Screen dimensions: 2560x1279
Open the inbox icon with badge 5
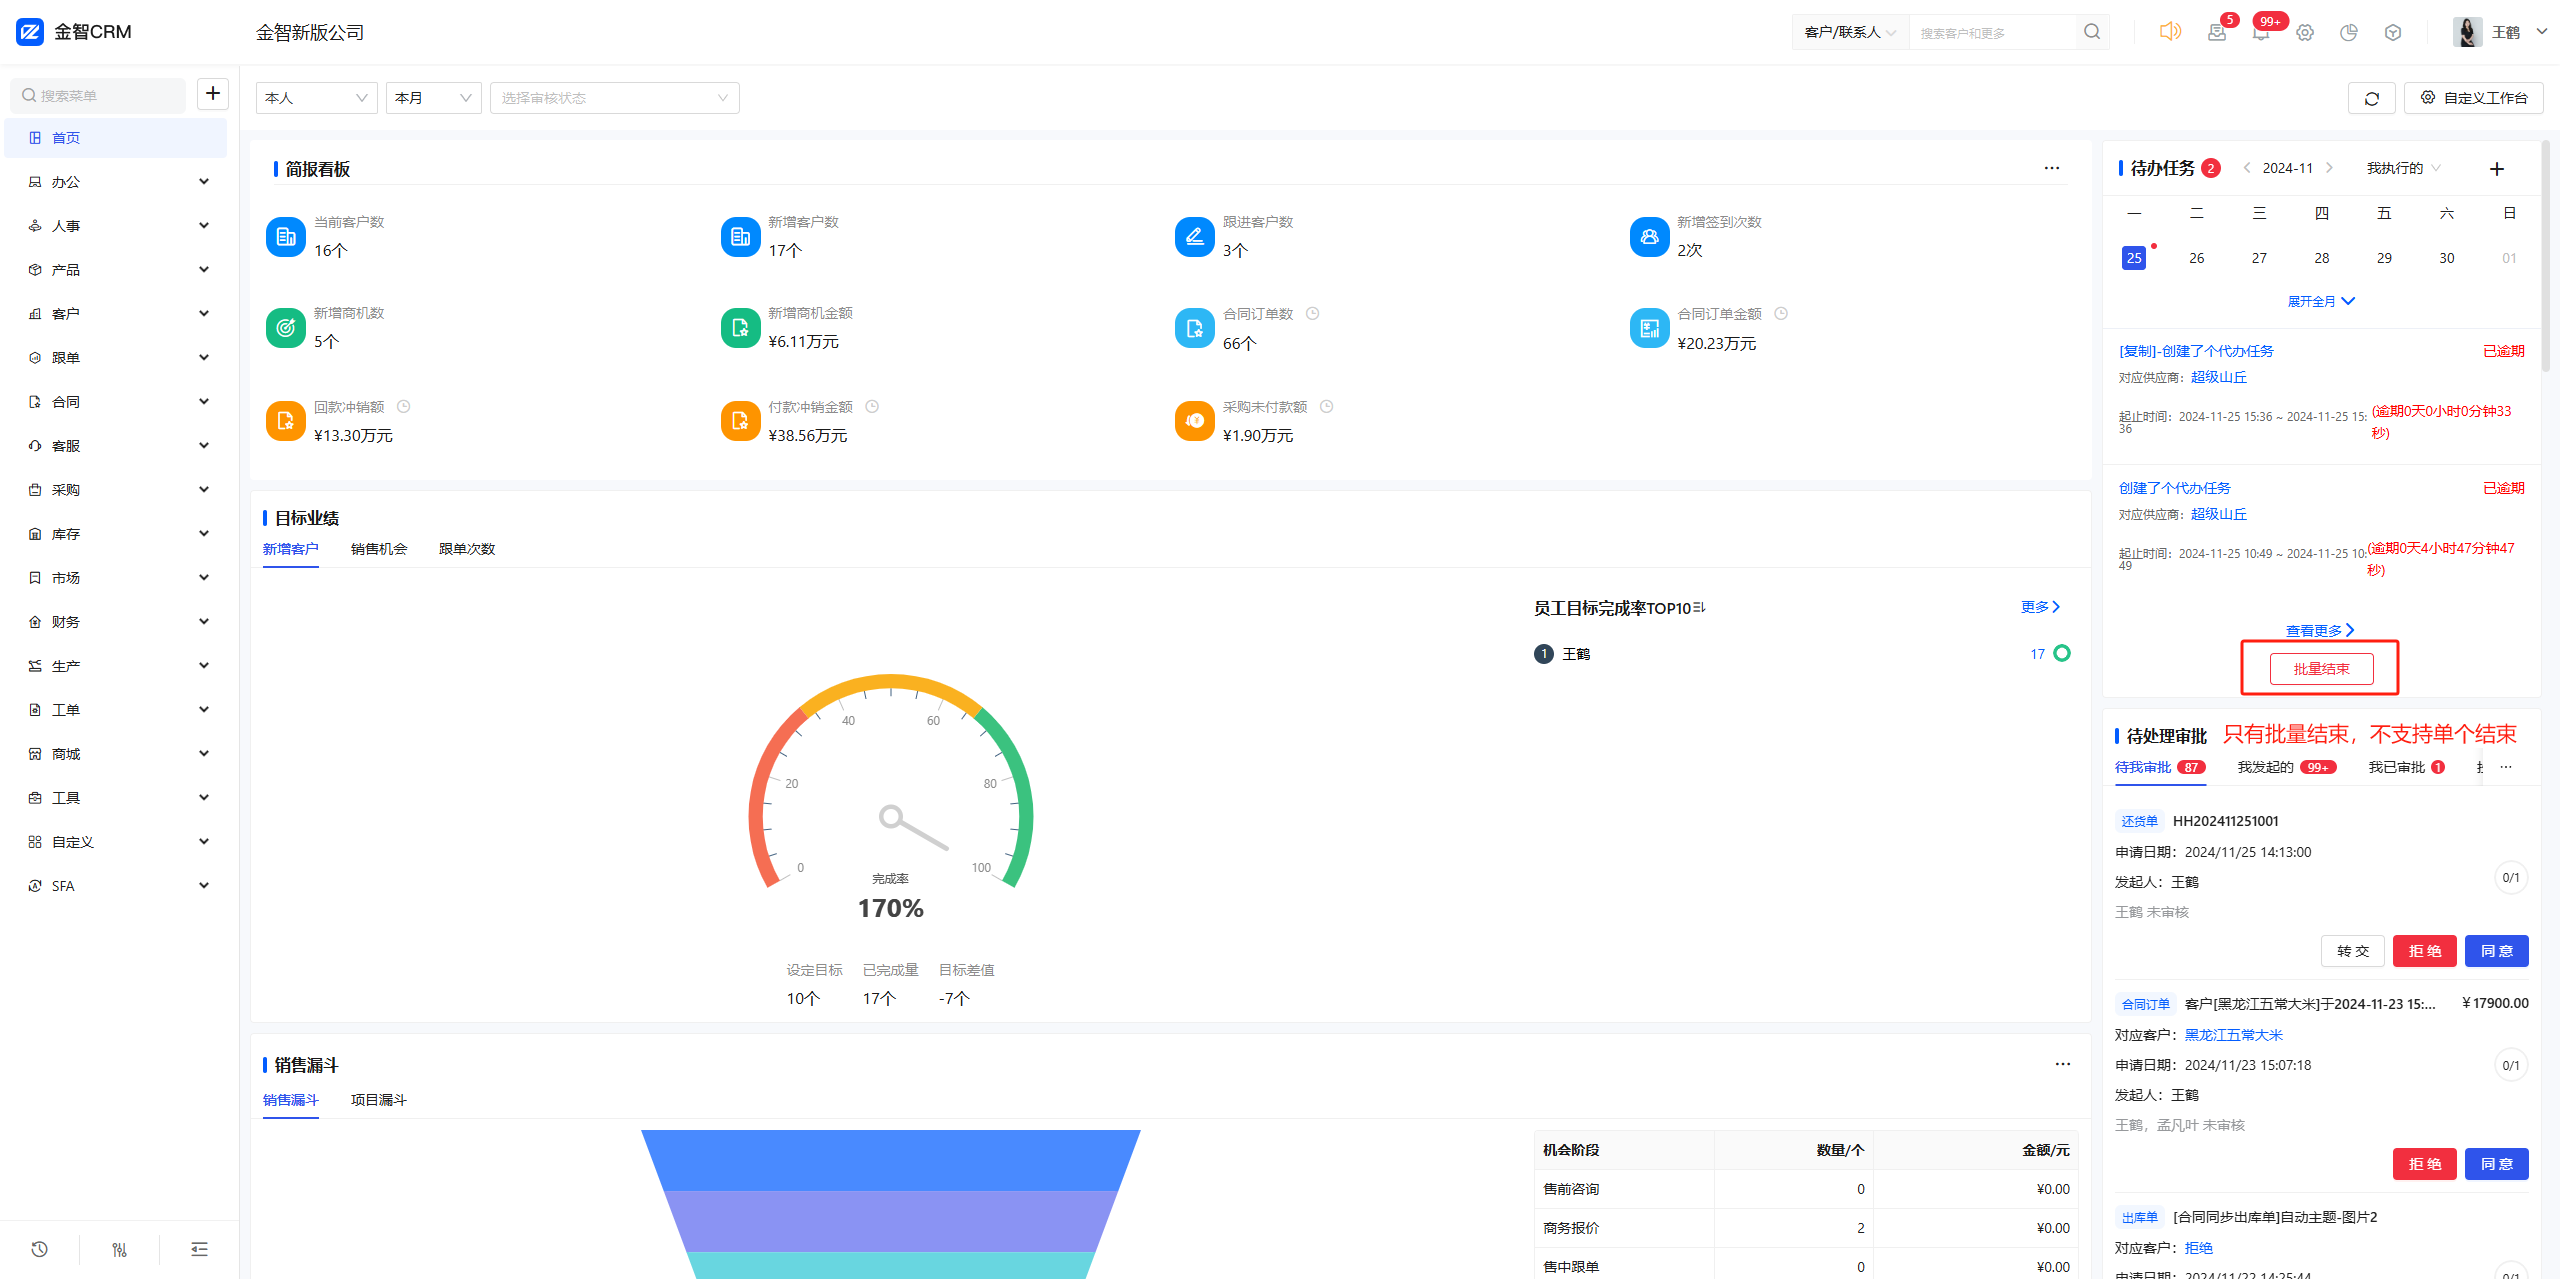2217,32
